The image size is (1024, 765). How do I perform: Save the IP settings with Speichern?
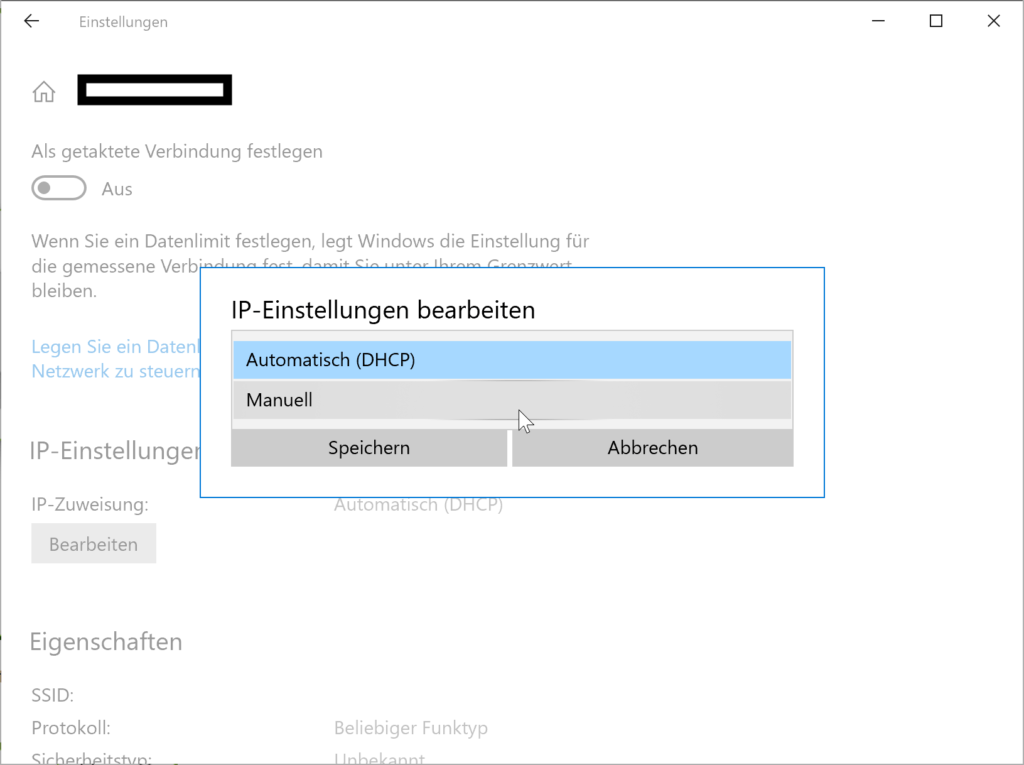coord(368,447)
